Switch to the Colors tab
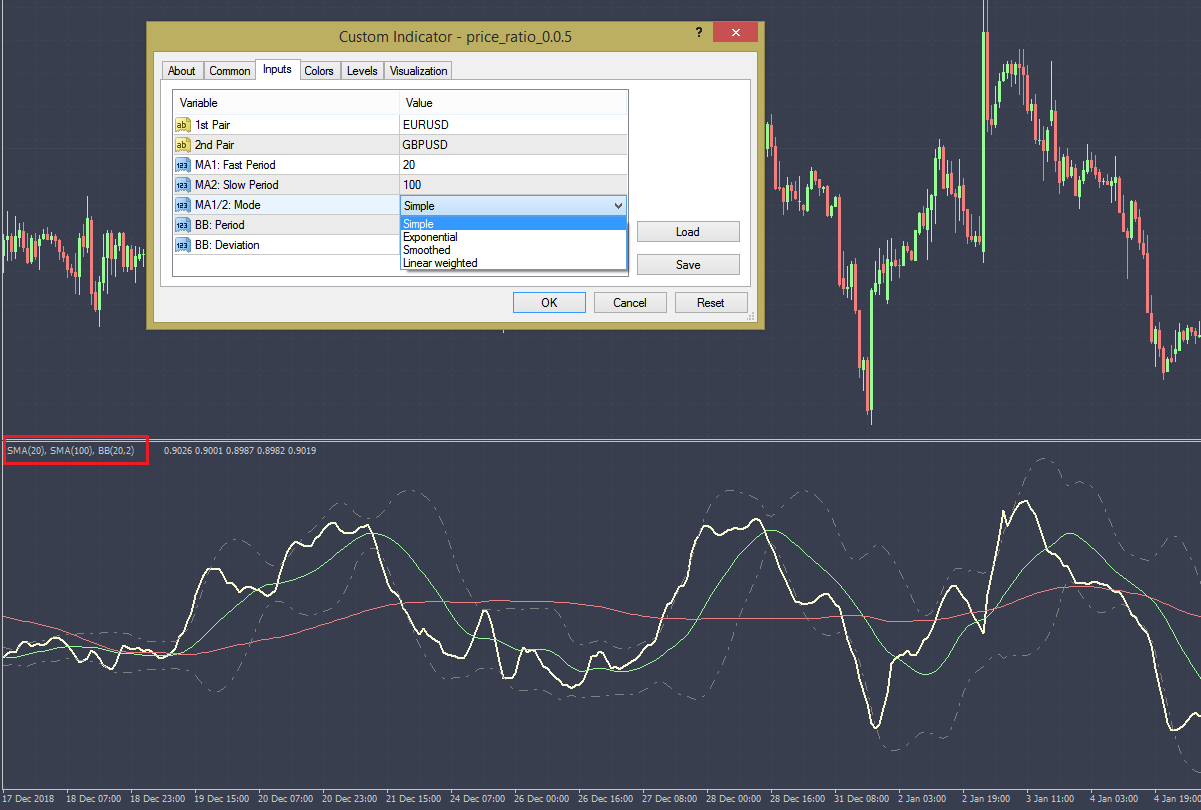The image size is (1201, 810). tap(319, 71)
